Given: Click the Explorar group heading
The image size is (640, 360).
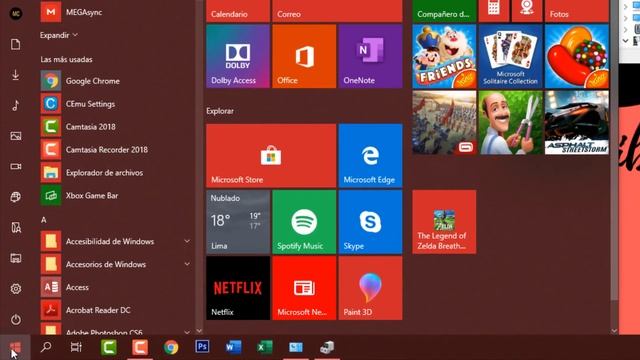Looking at the screenshot, I should pos(220,111).
